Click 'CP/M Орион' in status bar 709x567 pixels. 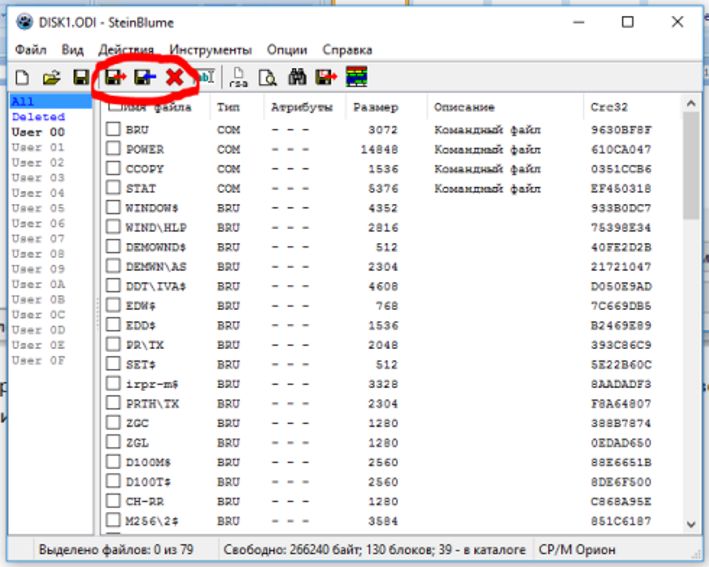[577, 550]
